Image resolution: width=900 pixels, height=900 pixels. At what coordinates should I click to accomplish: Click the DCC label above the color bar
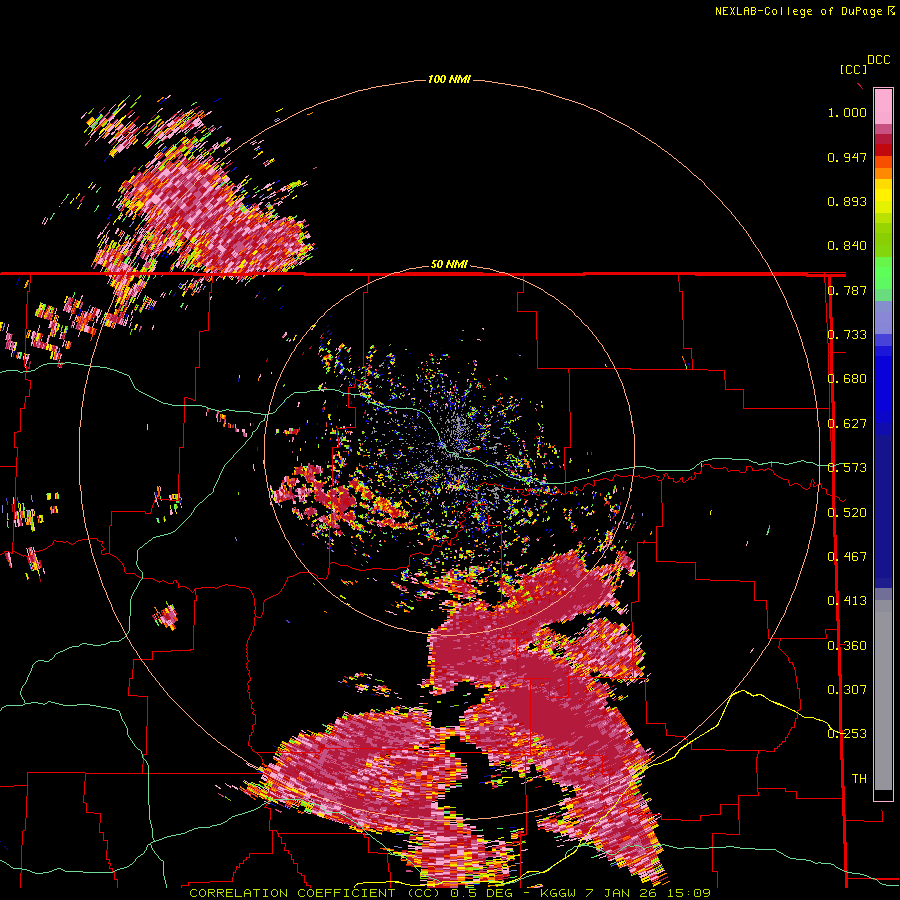tap(878, 60)
